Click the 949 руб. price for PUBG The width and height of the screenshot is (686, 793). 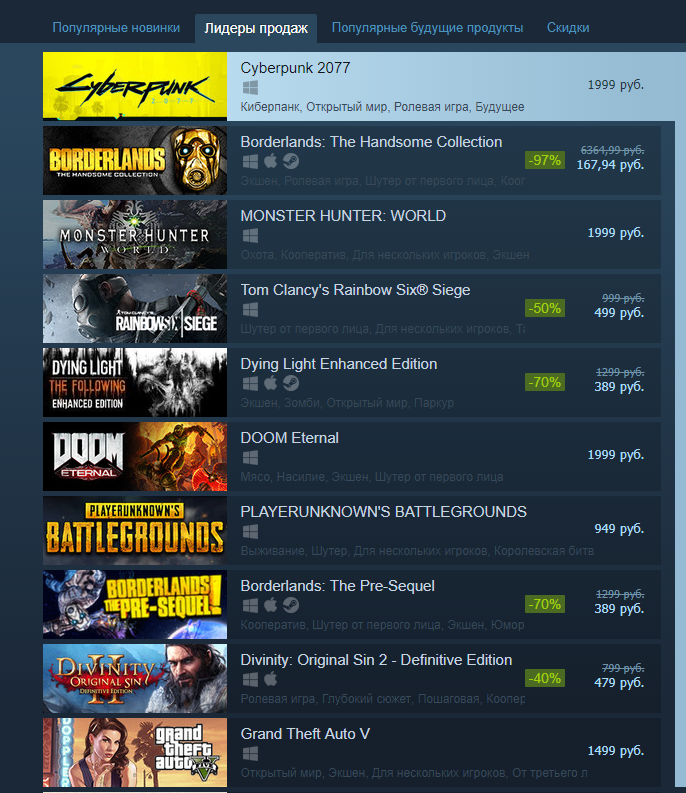tap(619, 529)
